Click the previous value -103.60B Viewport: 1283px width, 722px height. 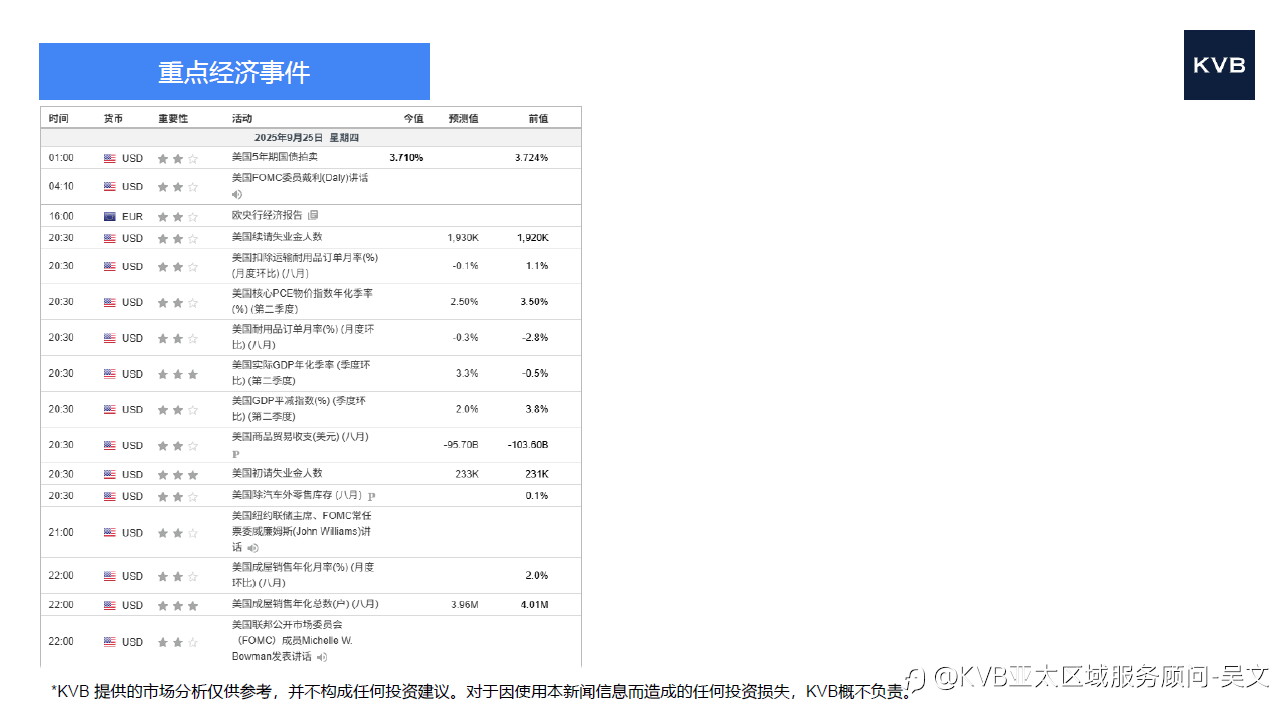click(x=528, y=445)
